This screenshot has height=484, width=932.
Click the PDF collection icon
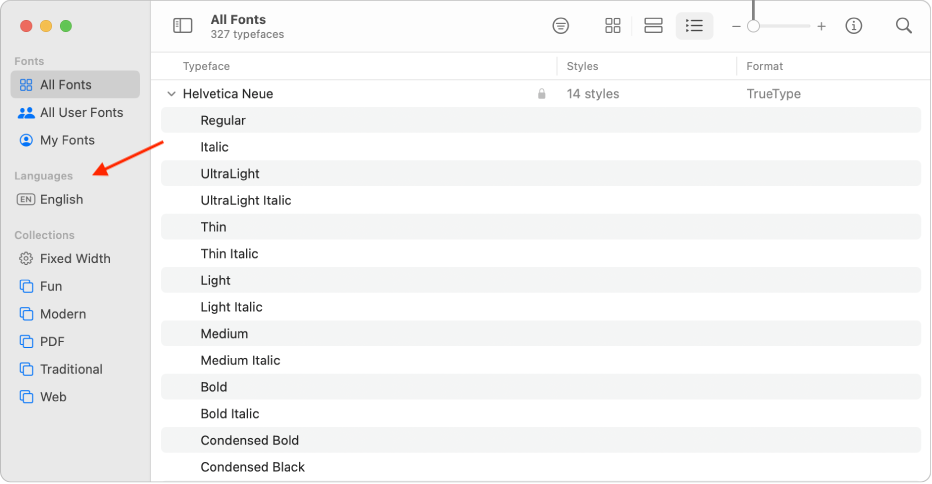coord(26,341)
